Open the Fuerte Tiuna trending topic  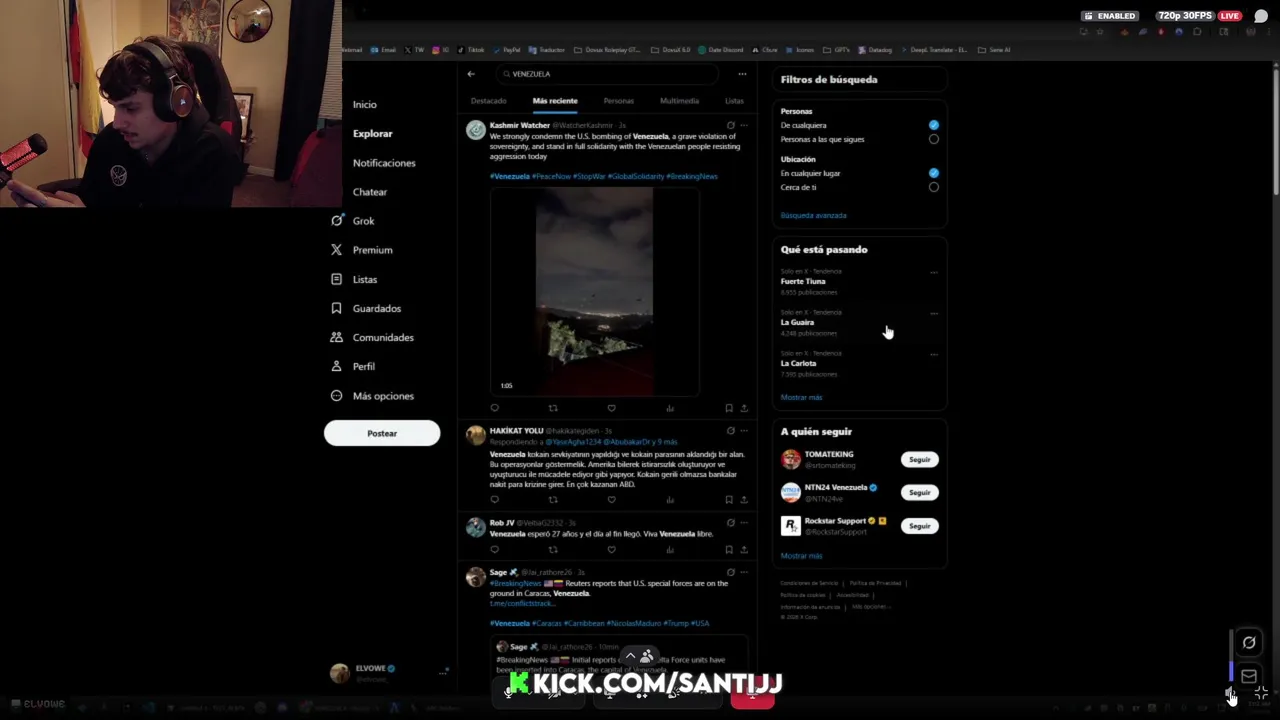tap(803, 282)
